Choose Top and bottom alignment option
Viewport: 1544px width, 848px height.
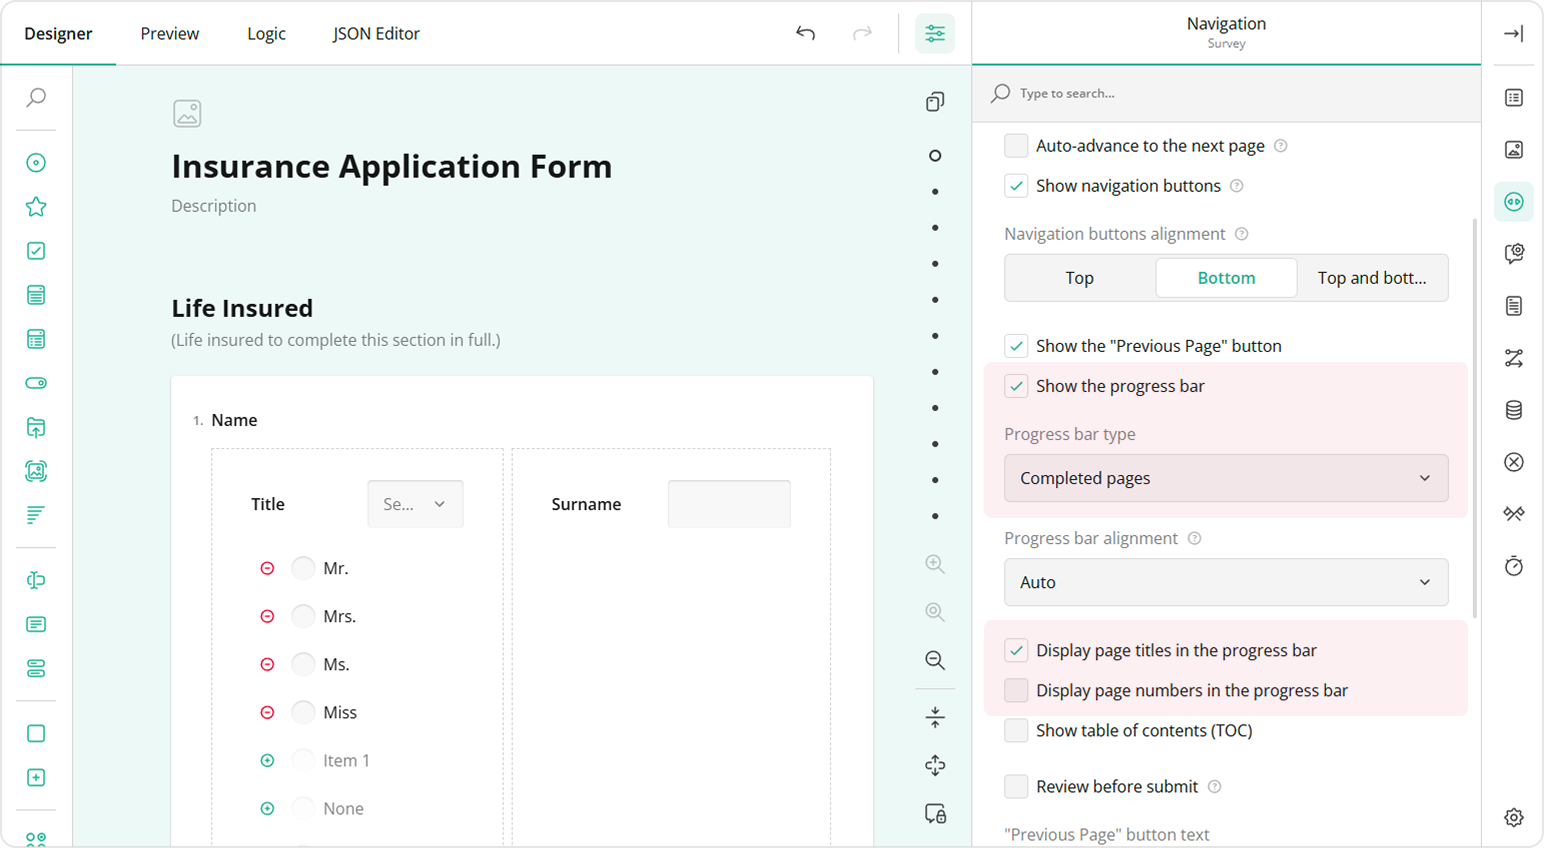(x=1371, y=278)
